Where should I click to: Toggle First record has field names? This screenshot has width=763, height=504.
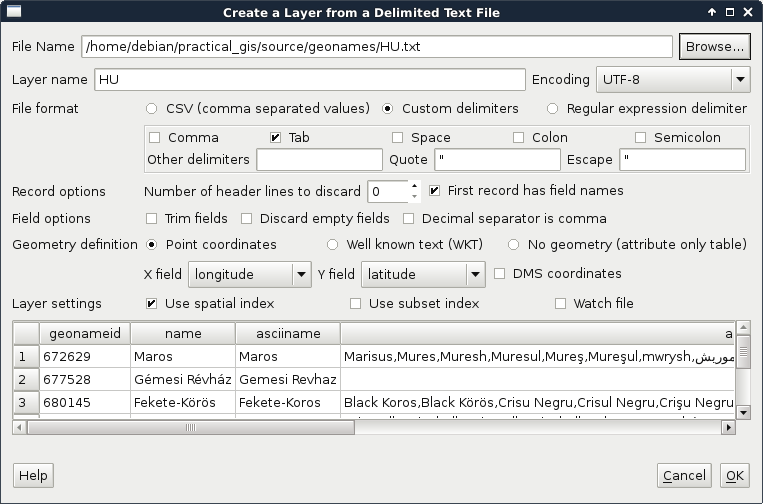click(x=435, y=190)
